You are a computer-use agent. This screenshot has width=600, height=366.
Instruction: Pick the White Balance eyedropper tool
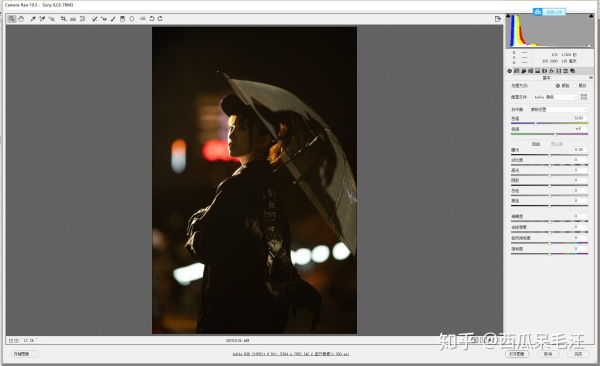pyautogui.click(x=33, y=19)
